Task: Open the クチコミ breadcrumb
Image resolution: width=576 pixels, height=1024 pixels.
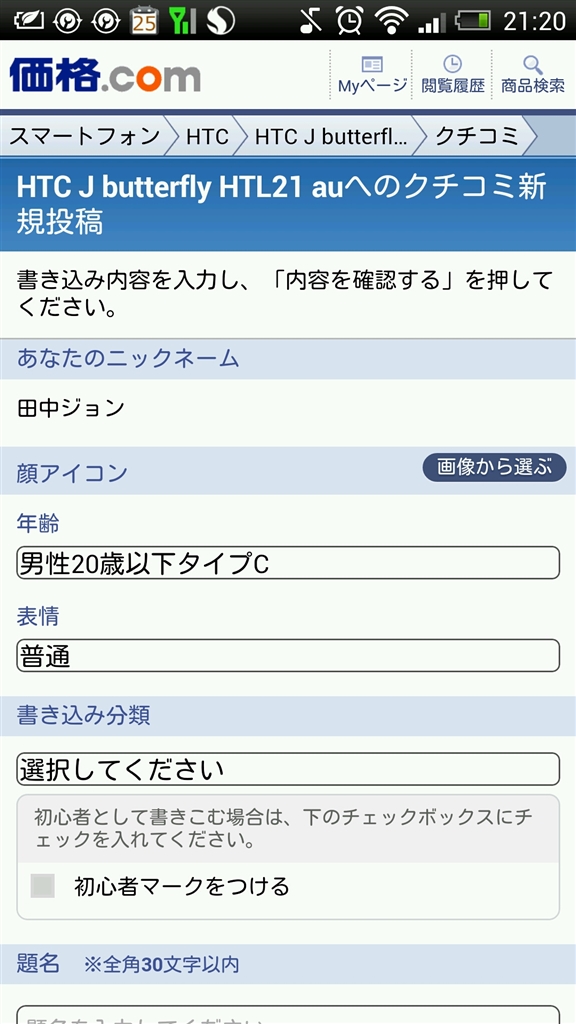Action: [x=477, y=136]
